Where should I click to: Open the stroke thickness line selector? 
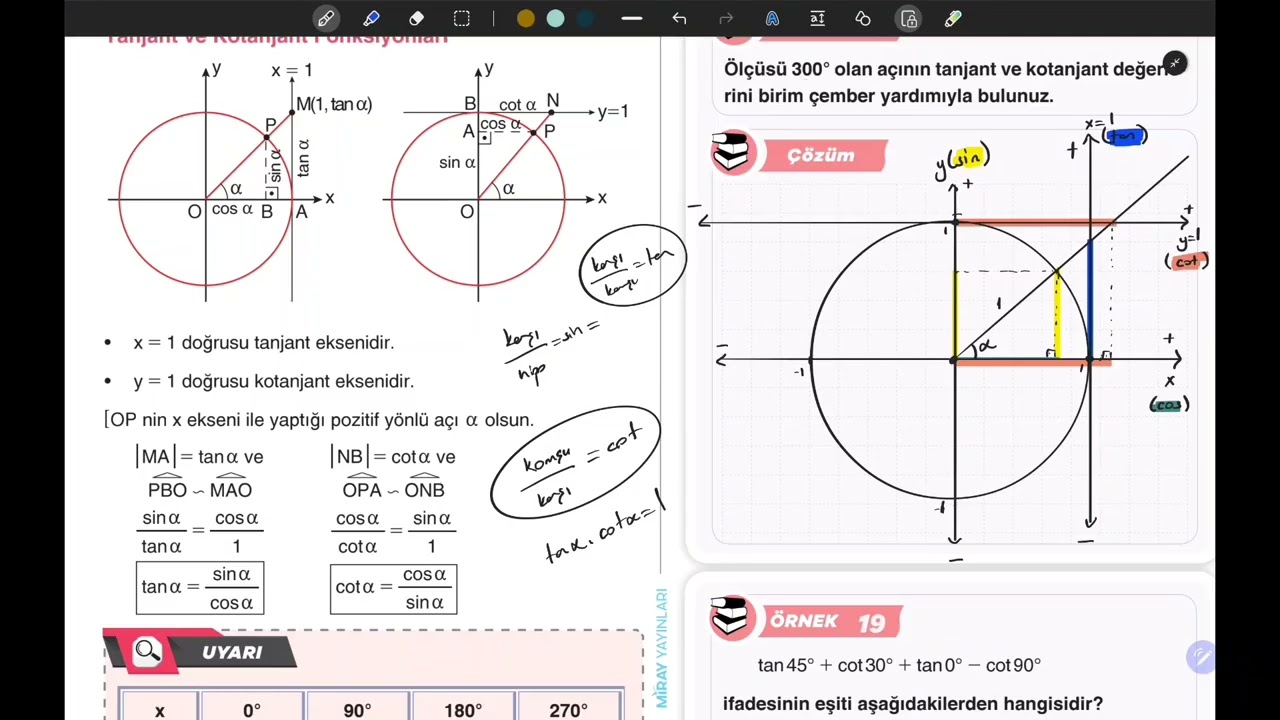click(x=632, y=18)
